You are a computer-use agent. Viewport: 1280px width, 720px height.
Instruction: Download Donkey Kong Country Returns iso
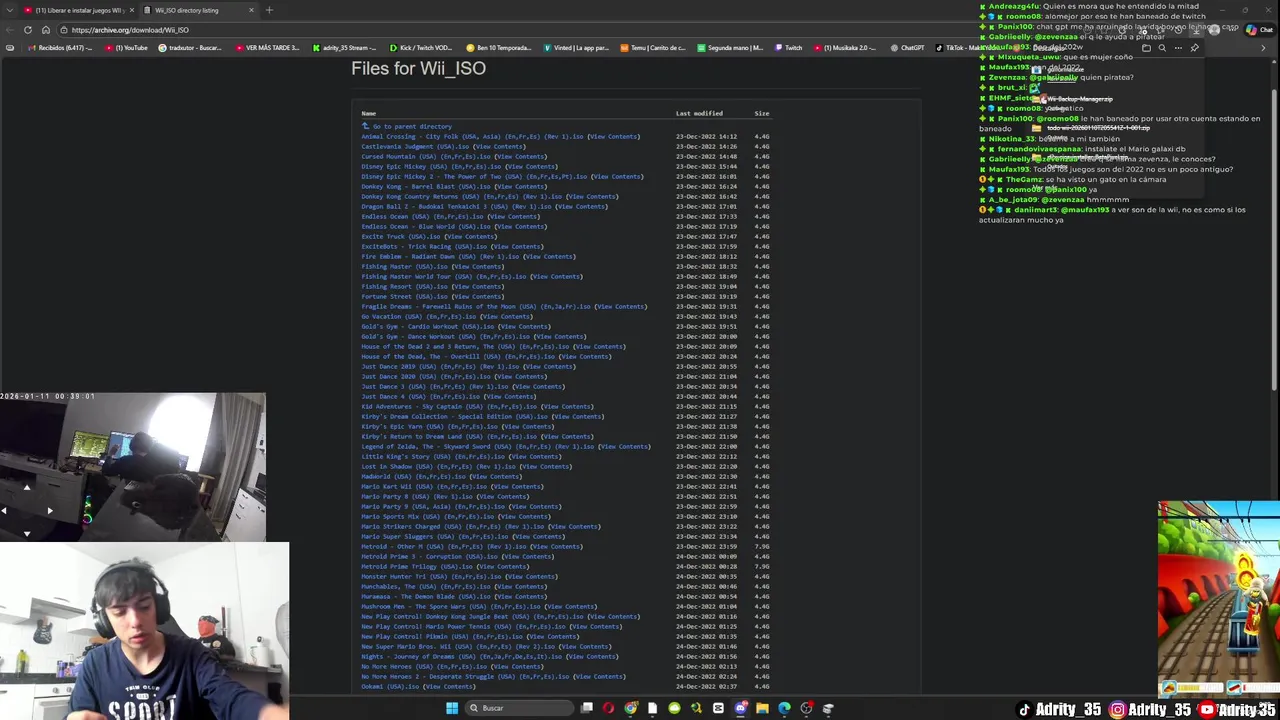462,197
